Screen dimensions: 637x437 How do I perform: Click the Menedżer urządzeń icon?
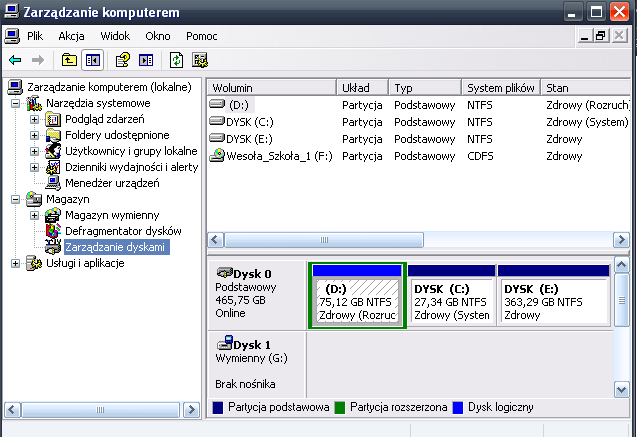tap(53, 183)
